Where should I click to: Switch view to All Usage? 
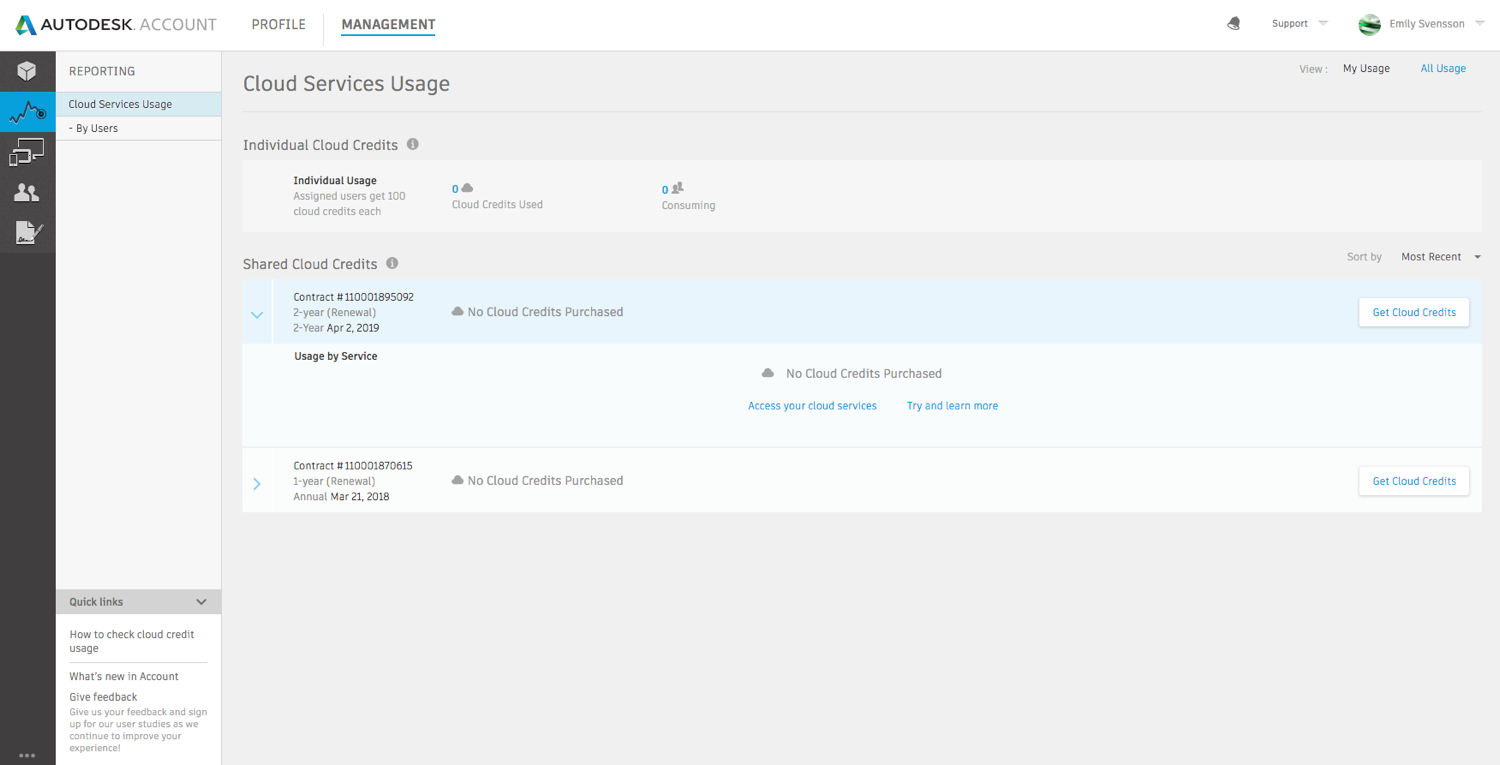tap(1443, 68)
